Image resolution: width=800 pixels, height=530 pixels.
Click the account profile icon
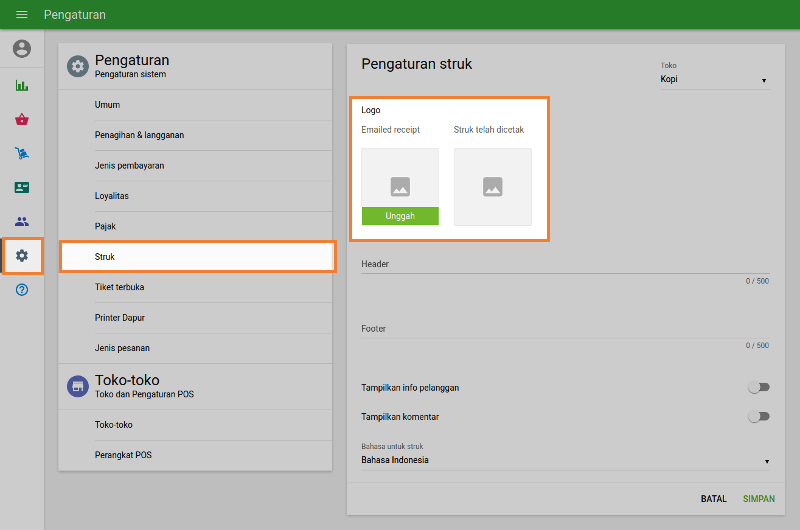click(x=22, y=48)
